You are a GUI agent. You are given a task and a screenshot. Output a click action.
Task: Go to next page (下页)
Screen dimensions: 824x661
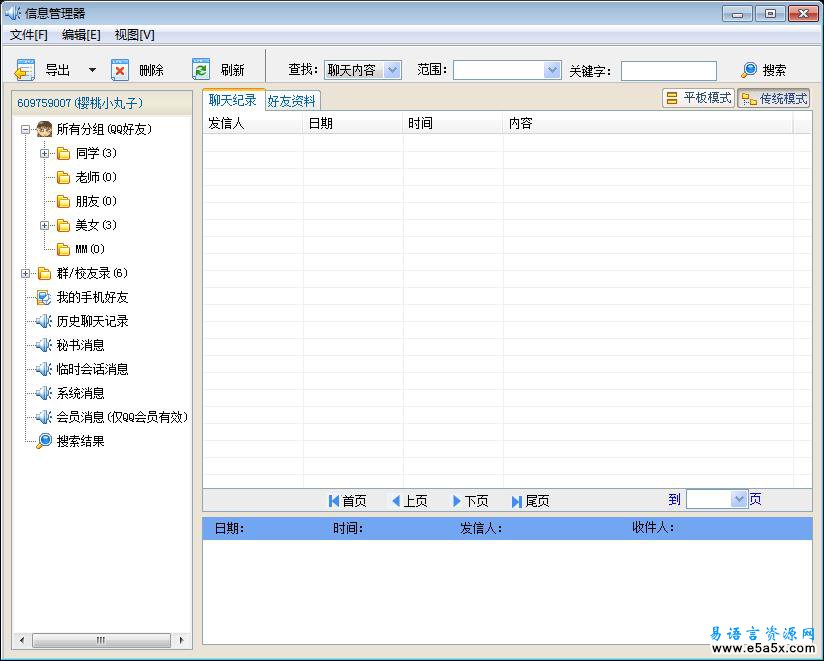[470, 501]
